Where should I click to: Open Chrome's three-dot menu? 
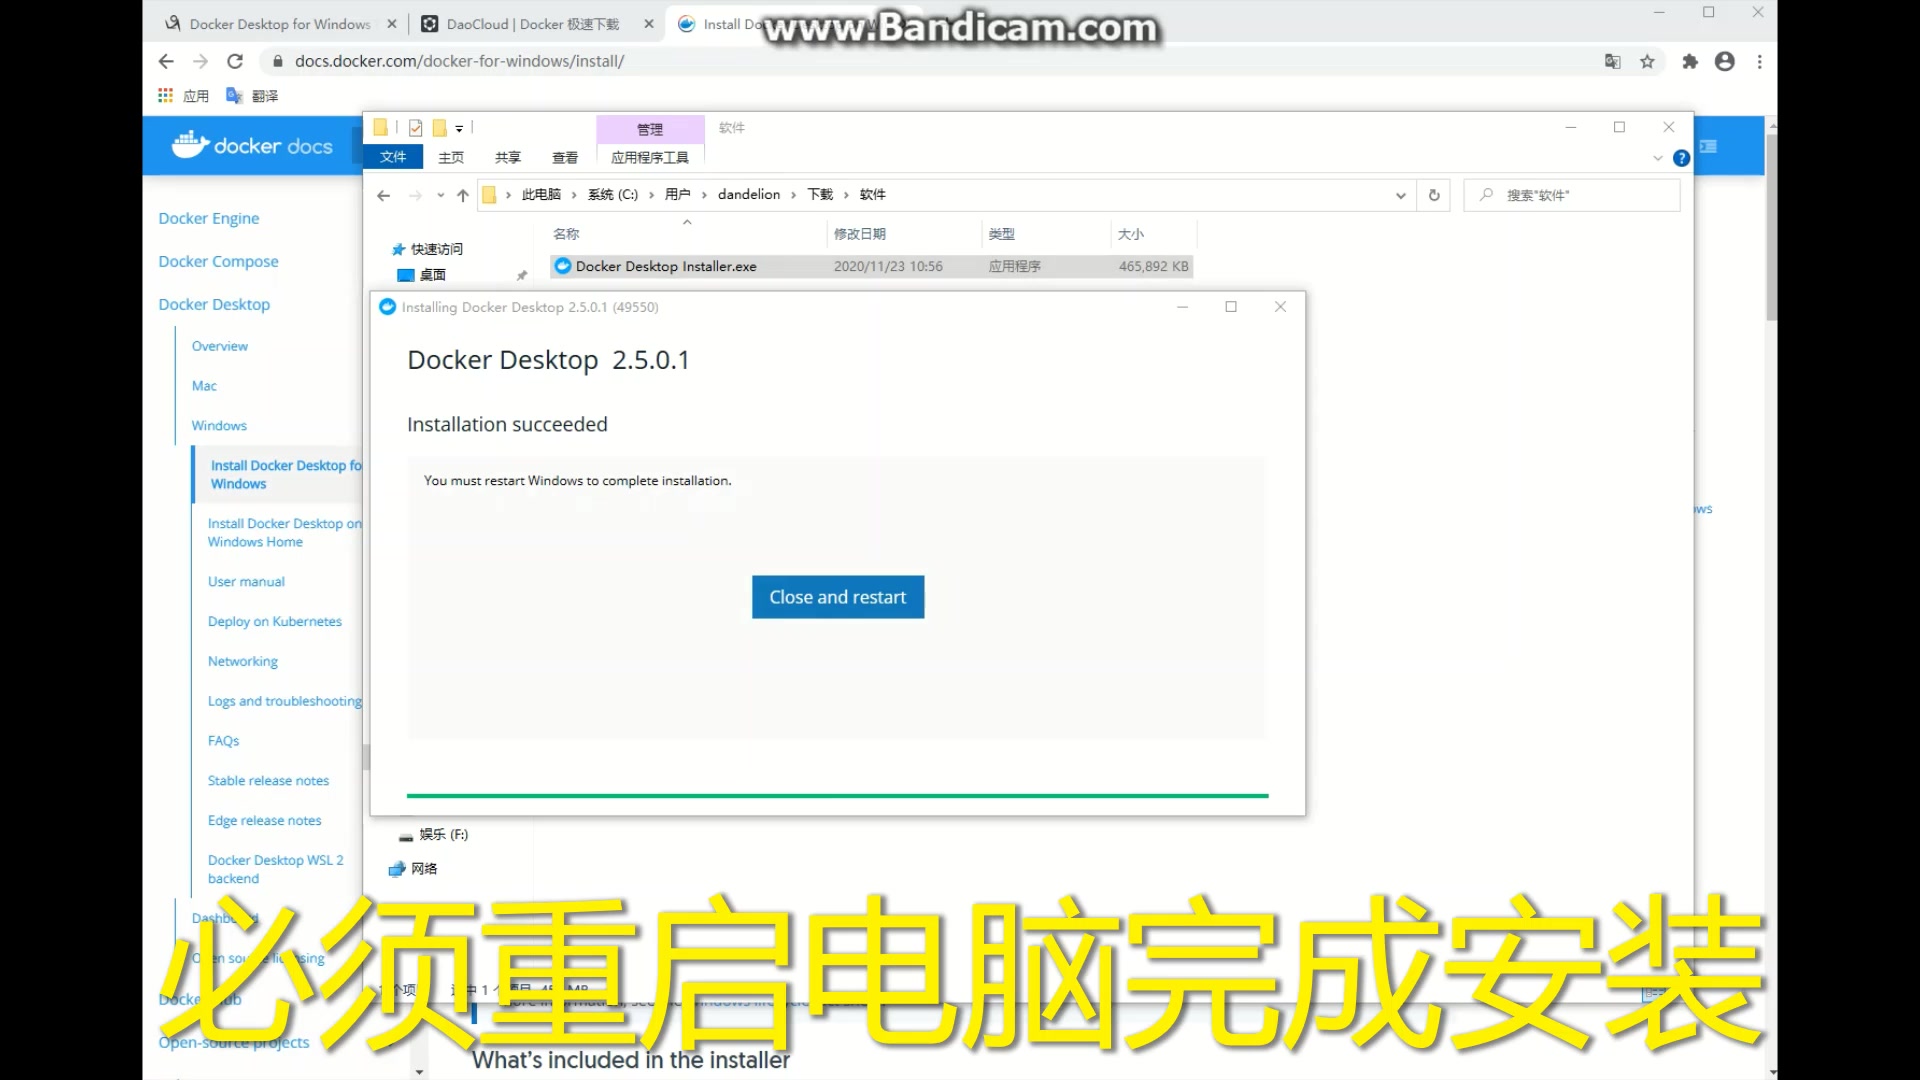1760,61
